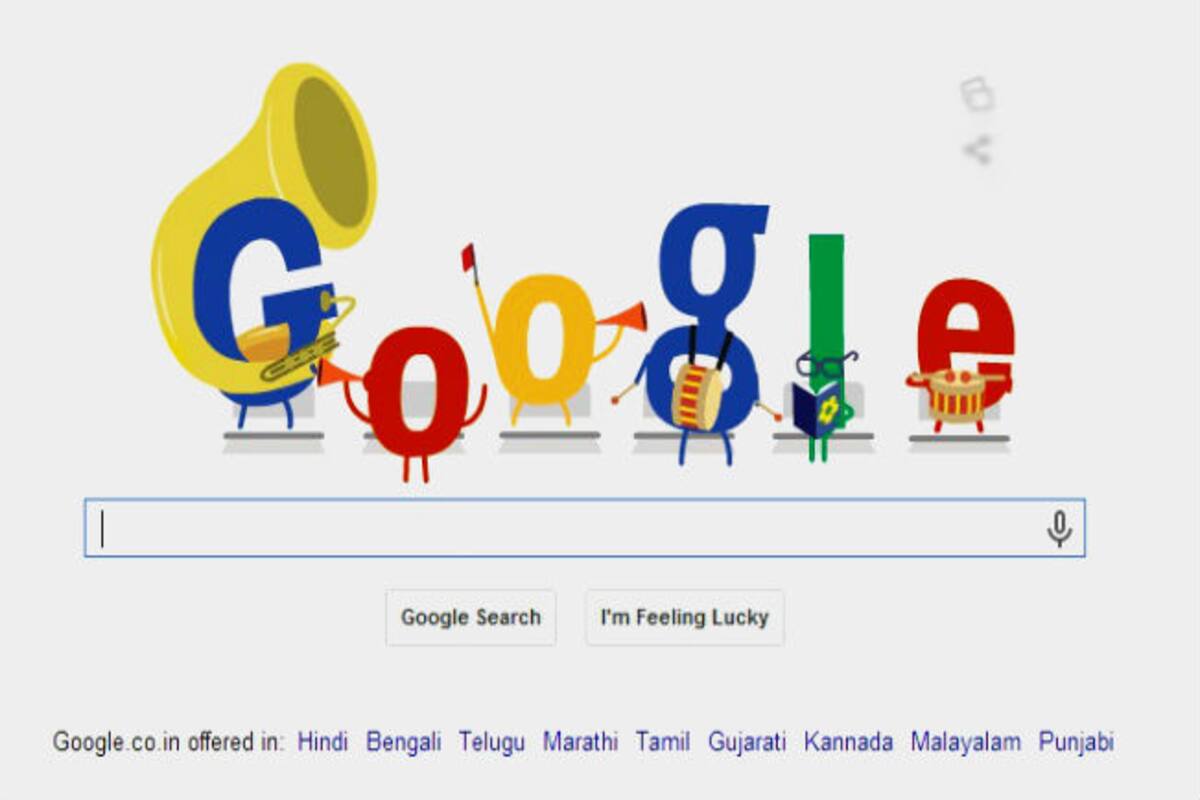Select the Malayalam language link
Viewport: 1200px width, 800px height.
click(966, 742)
